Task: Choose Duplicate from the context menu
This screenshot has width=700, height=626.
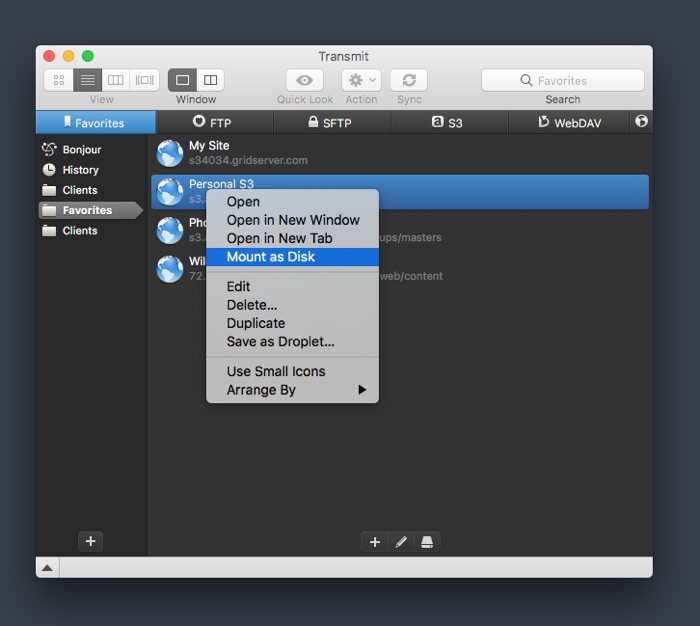Action: pyautogui.click(x=292, y=323)
